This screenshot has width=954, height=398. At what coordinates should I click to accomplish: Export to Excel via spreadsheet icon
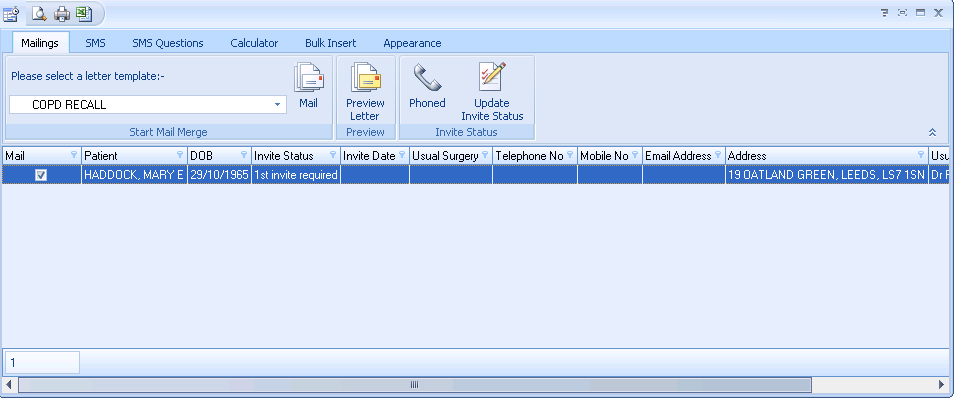pos(83,12)
